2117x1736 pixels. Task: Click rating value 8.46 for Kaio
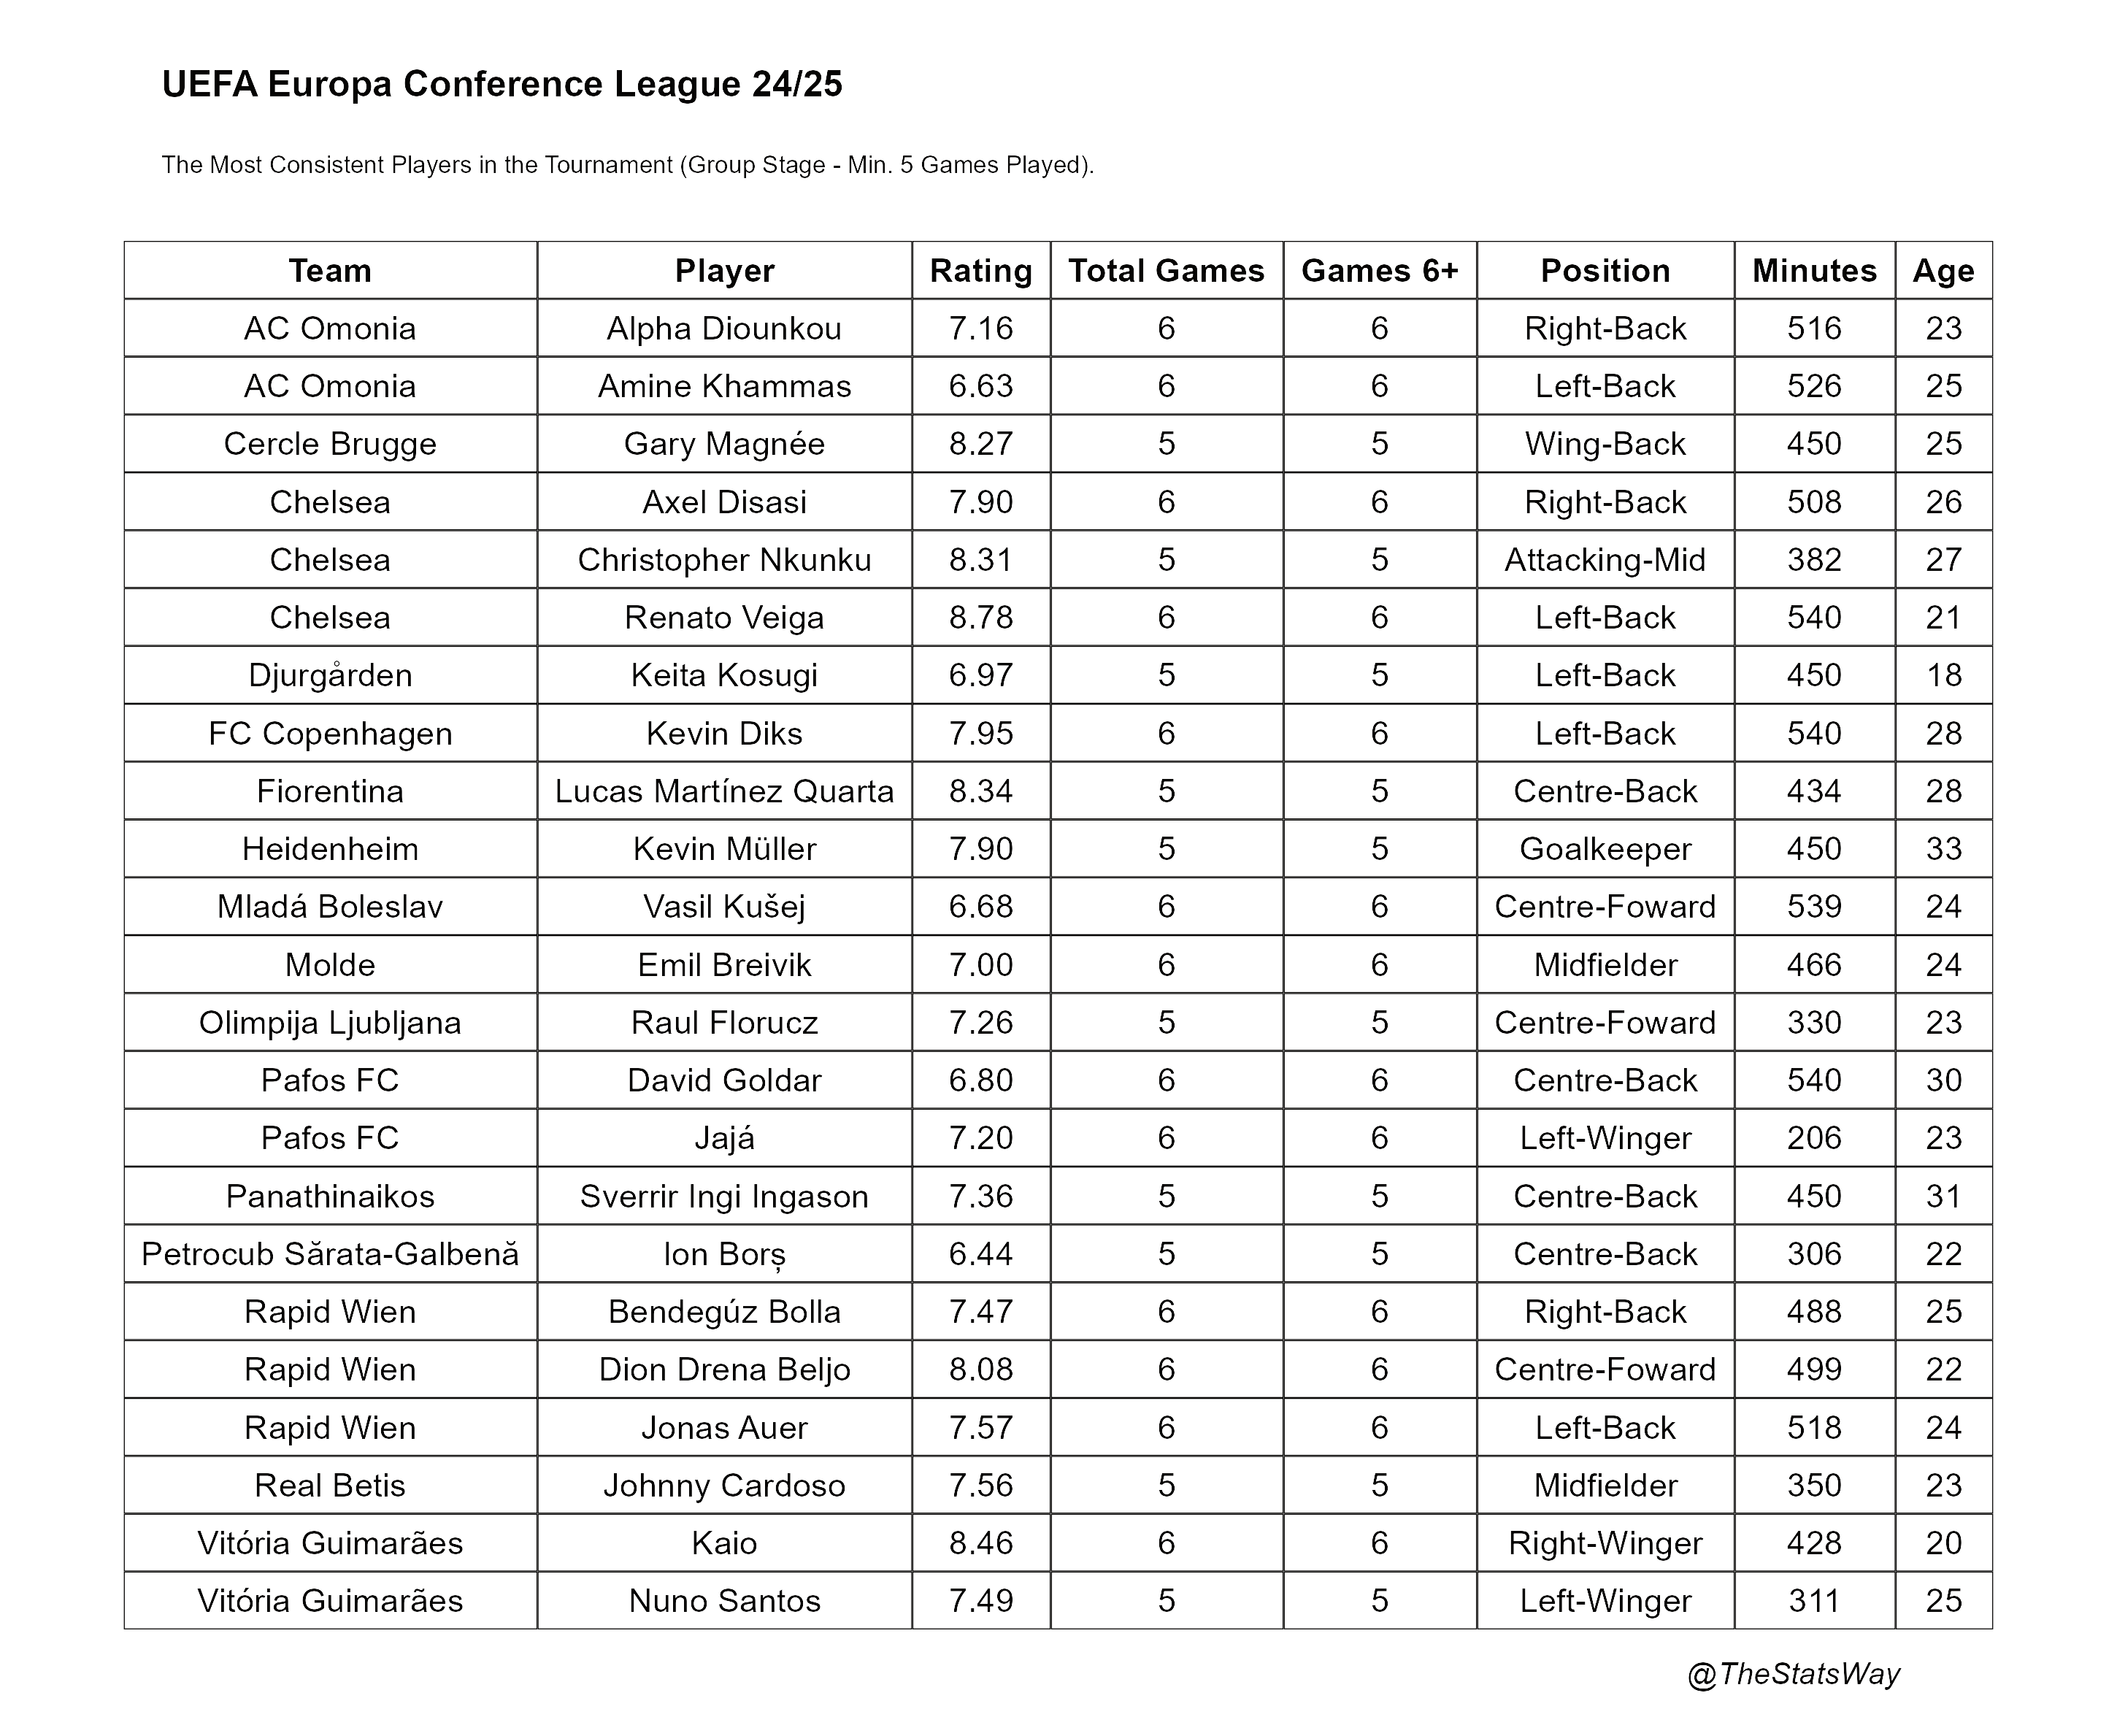[x=981, y=1544]
